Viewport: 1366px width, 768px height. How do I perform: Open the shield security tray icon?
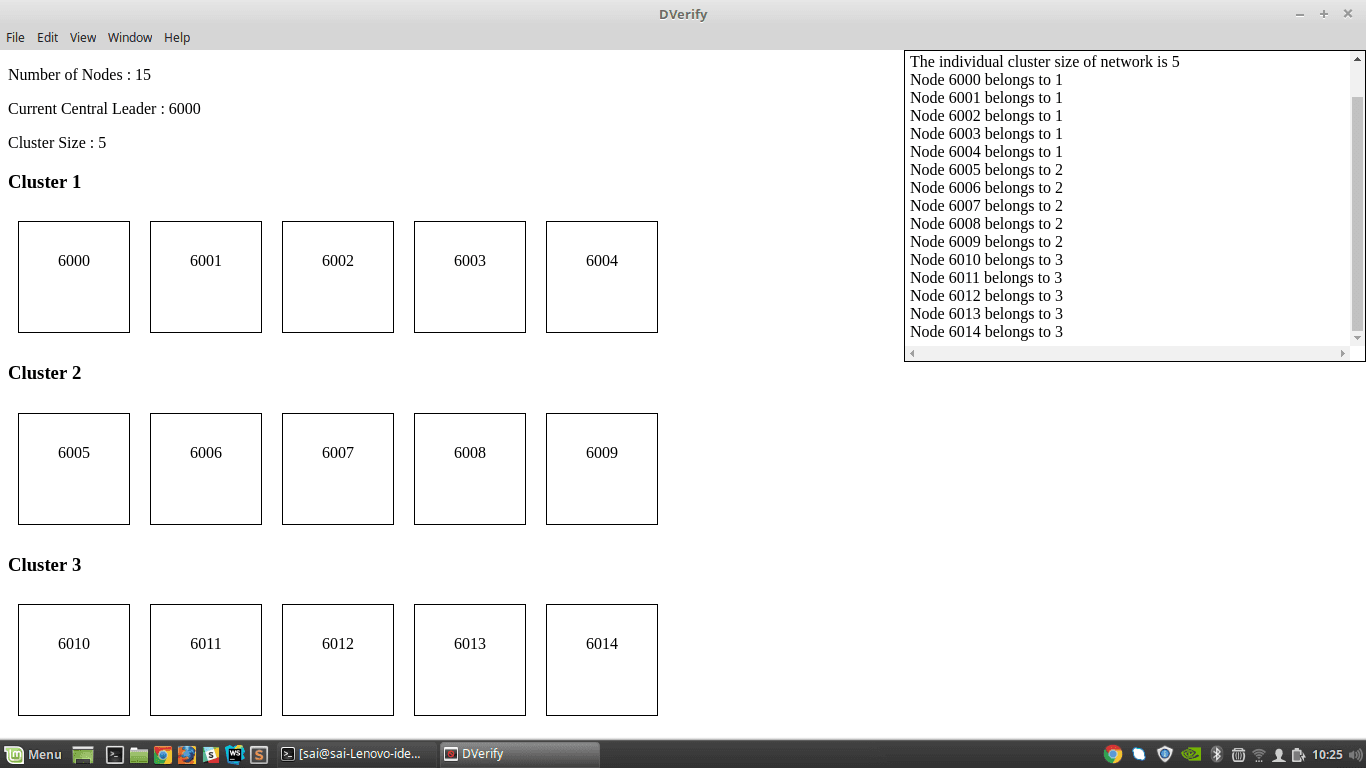1165,755
